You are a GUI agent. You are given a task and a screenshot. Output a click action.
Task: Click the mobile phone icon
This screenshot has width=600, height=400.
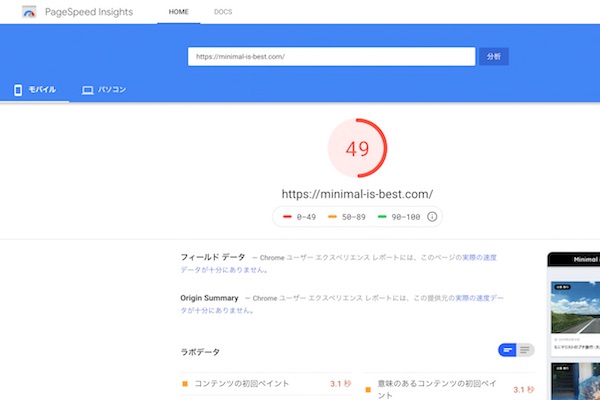point(18,90)
